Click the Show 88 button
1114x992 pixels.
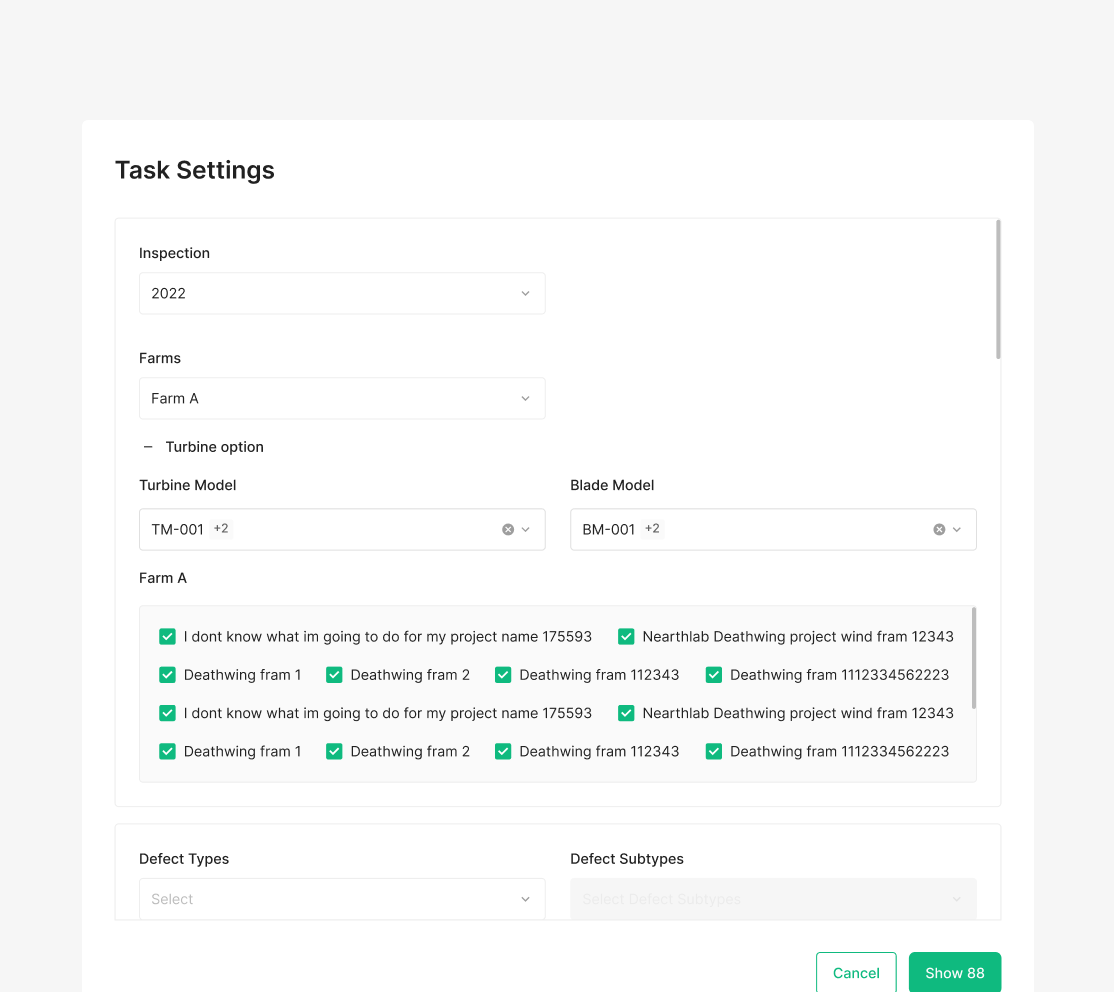click(x=954, y=972)
